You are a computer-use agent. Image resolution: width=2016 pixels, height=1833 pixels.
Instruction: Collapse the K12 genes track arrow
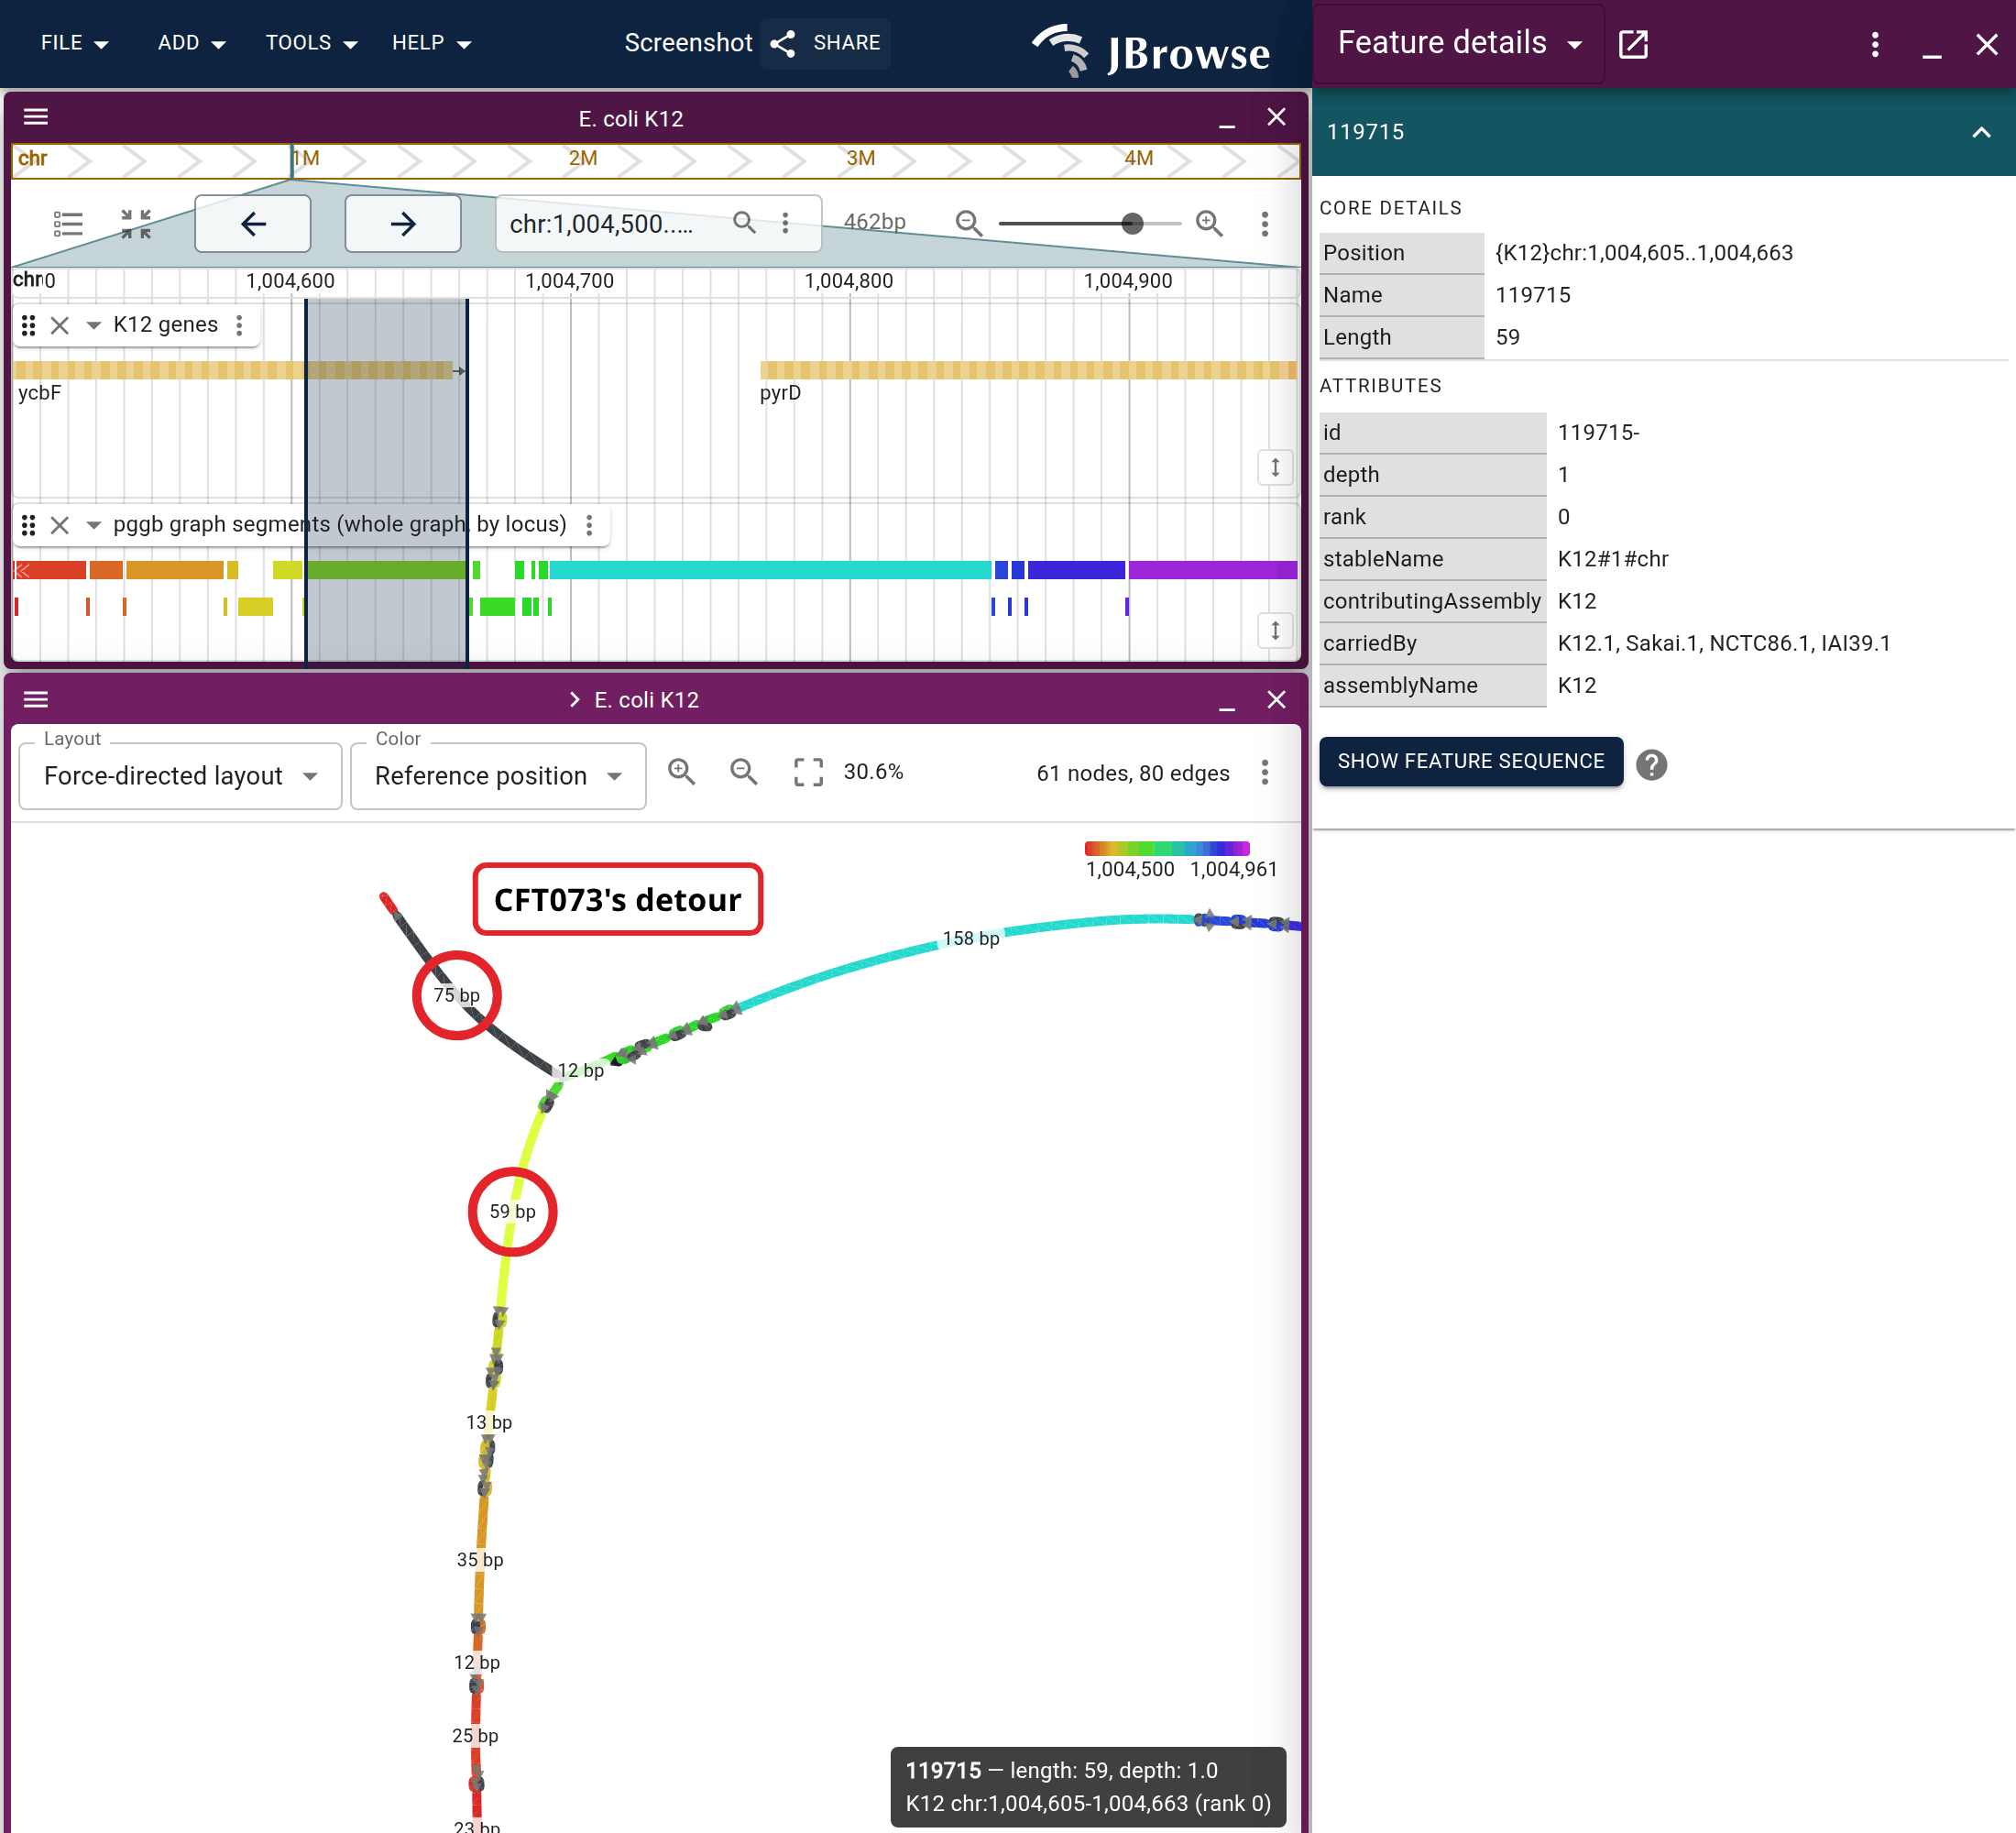tap(93, 325)
